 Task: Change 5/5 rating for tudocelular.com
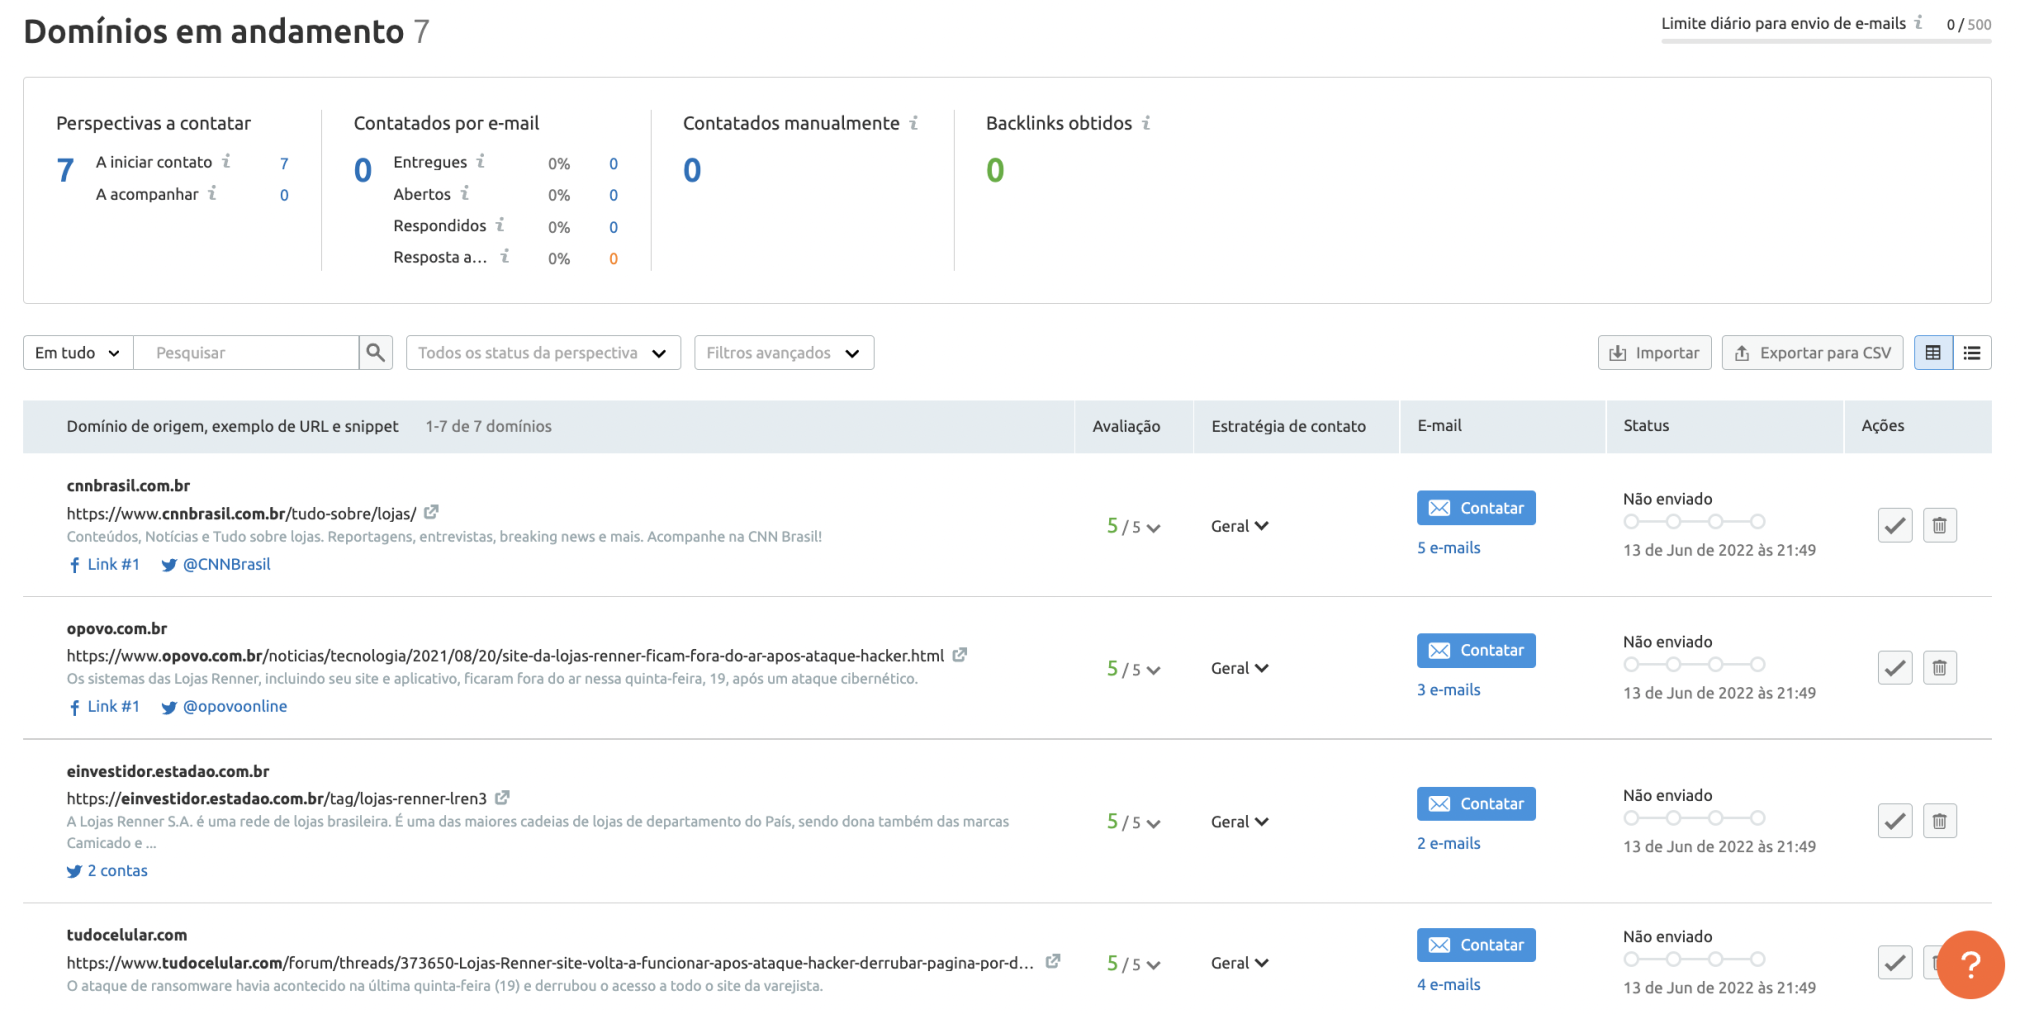(1133, 964)
